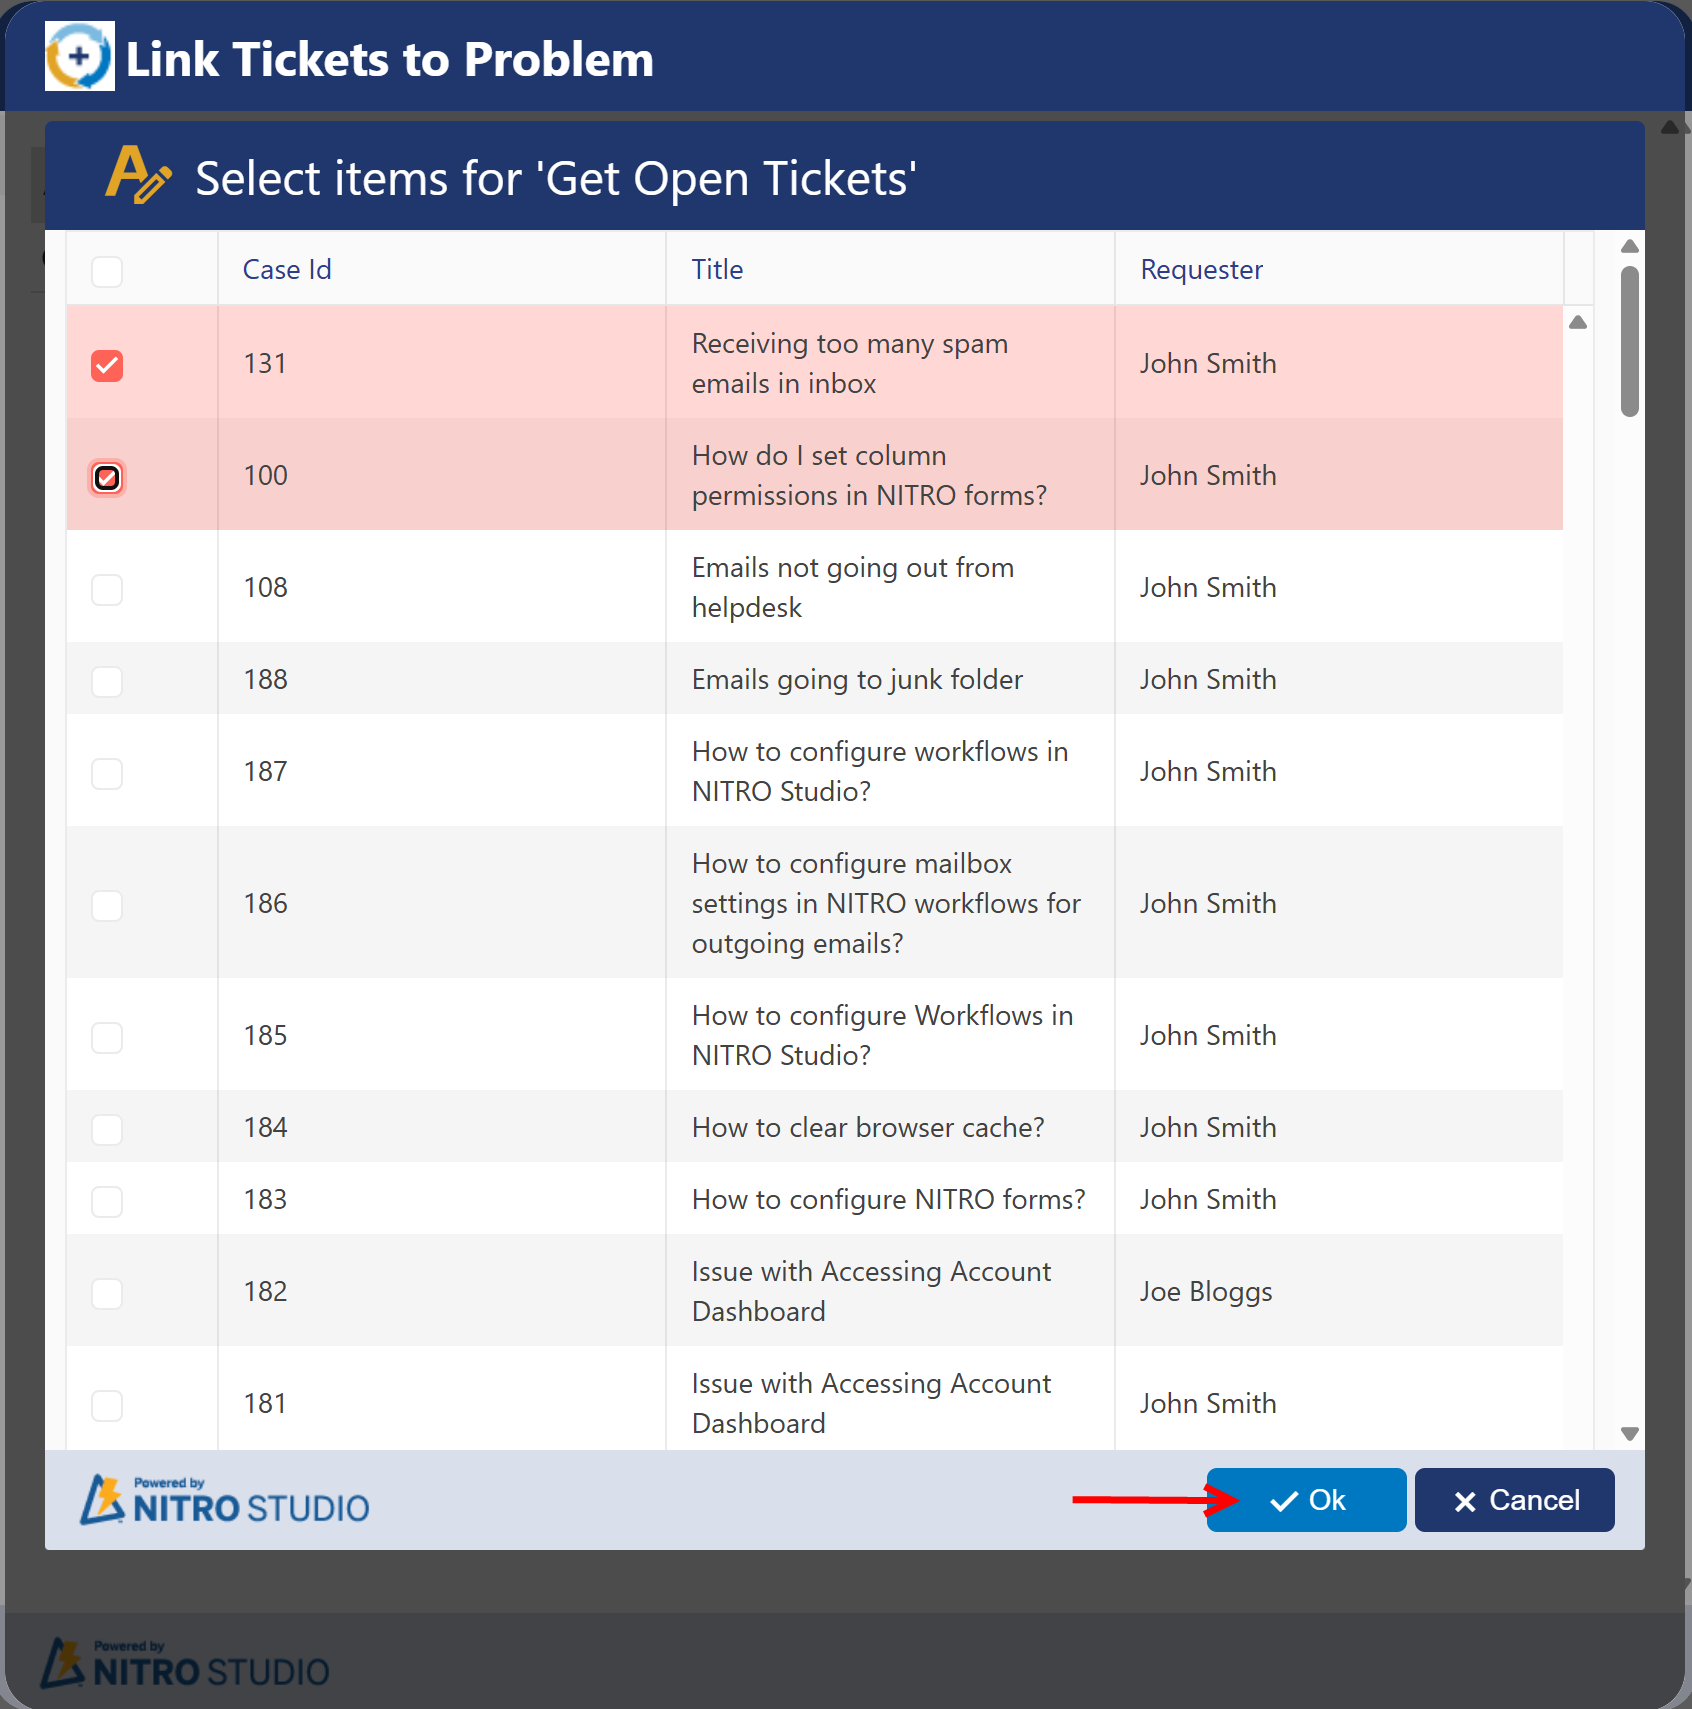Toggle the select-all header checkbox
The width and height of the screenshot is (1692, 1709).
tap(107, 271)
